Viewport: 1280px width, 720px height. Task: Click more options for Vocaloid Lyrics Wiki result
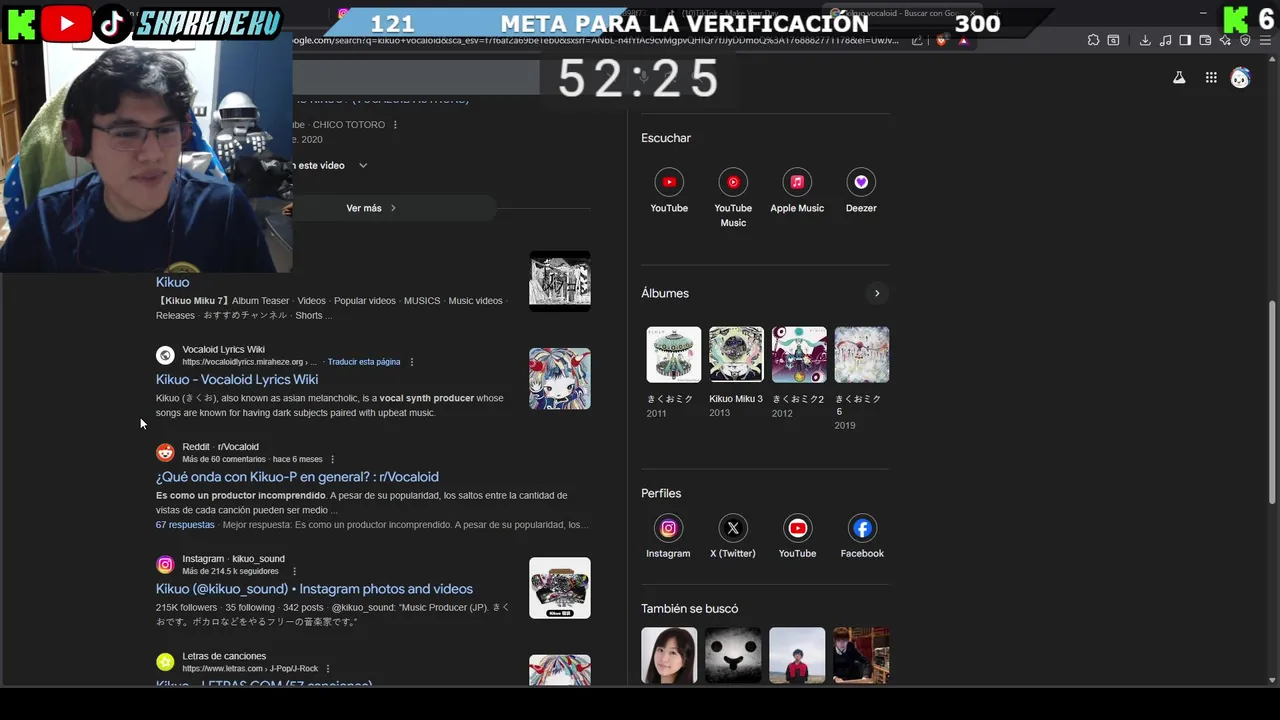coord(412,362)
